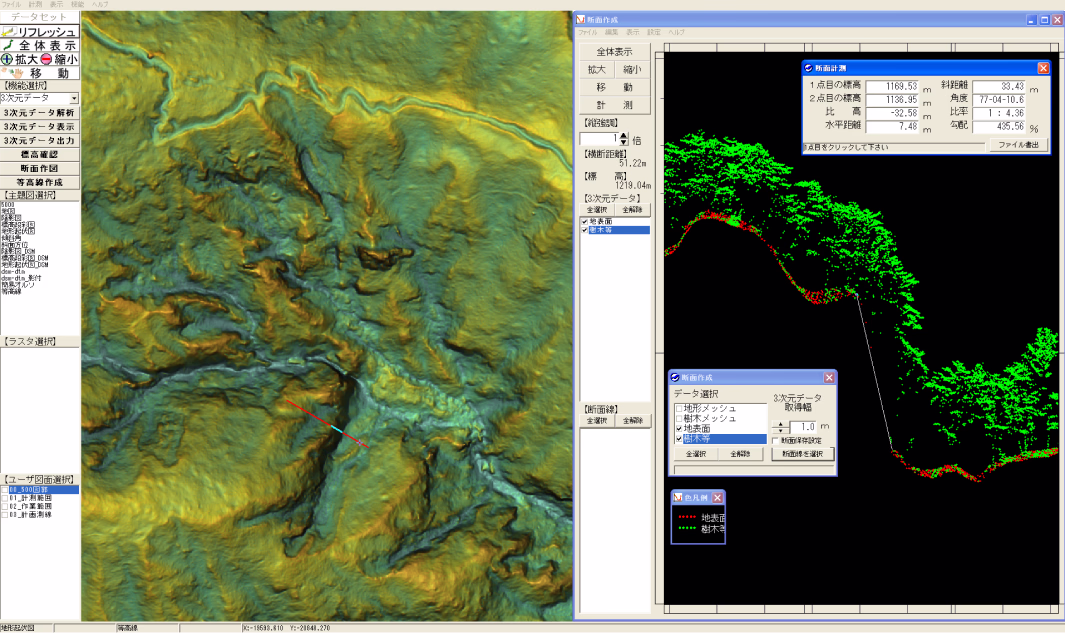
Task: Increase the 縦強調 magnification spinner
Action: pos(625,136)
